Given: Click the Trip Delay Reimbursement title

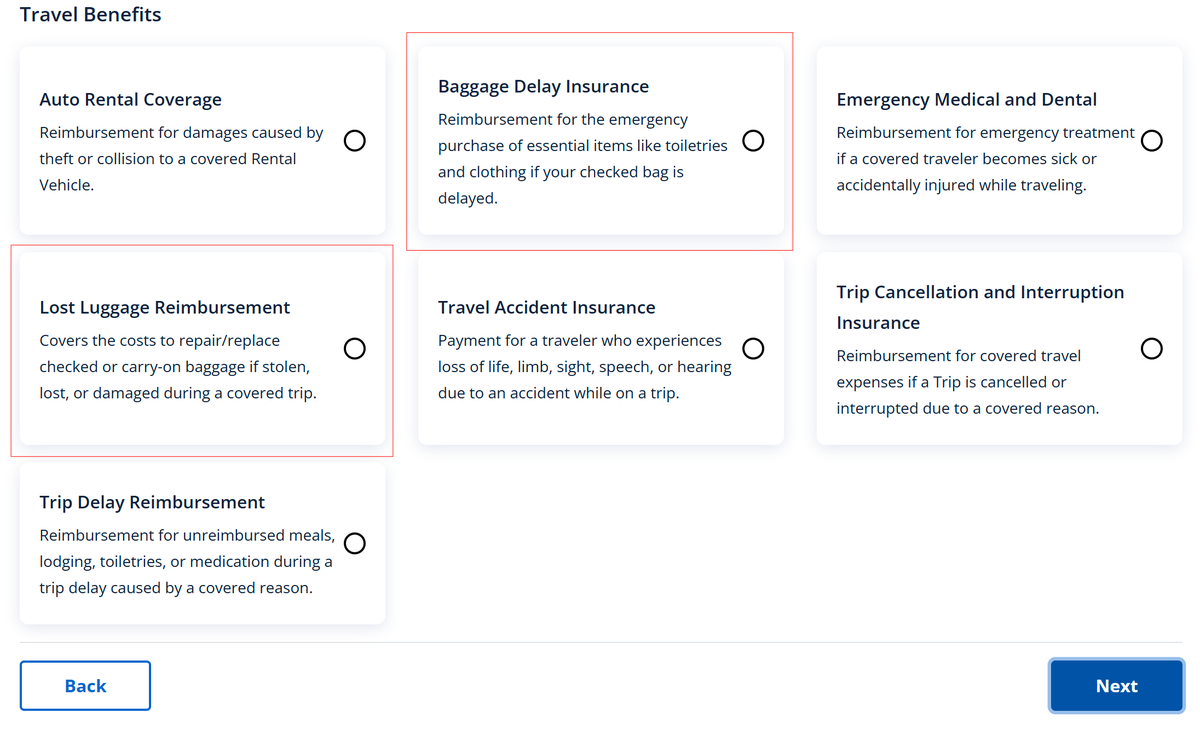Looking at the screenshot, I should point(152,503).
